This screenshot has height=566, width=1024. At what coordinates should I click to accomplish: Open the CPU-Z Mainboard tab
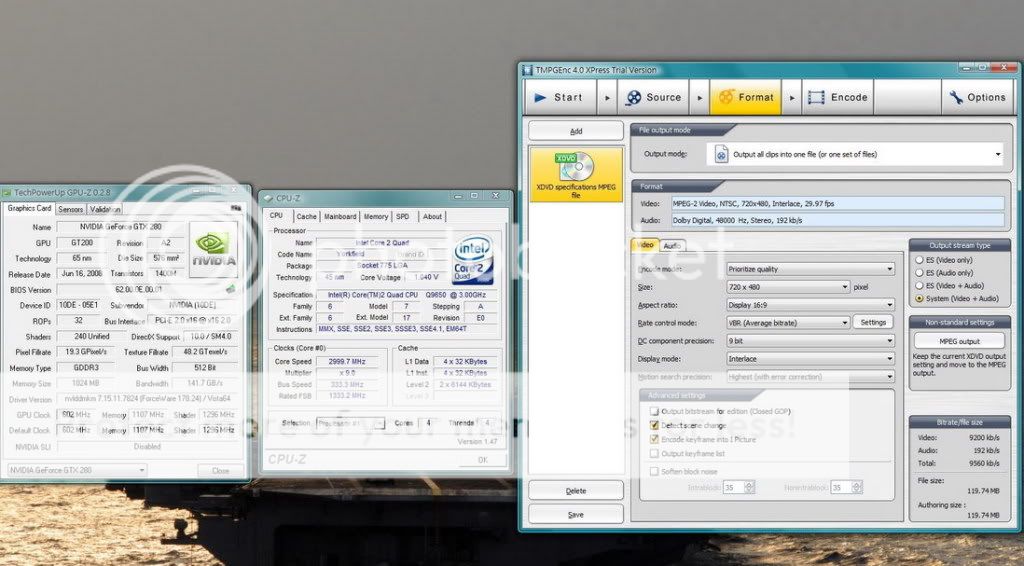point(340,217)
